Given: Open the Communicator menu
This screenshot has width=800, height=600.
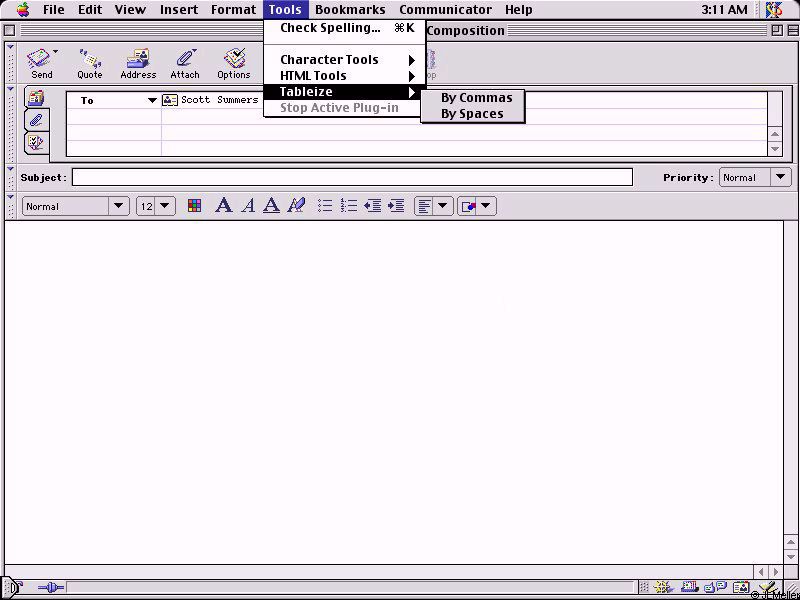Looking at the screenshot, I should [445, 9].
